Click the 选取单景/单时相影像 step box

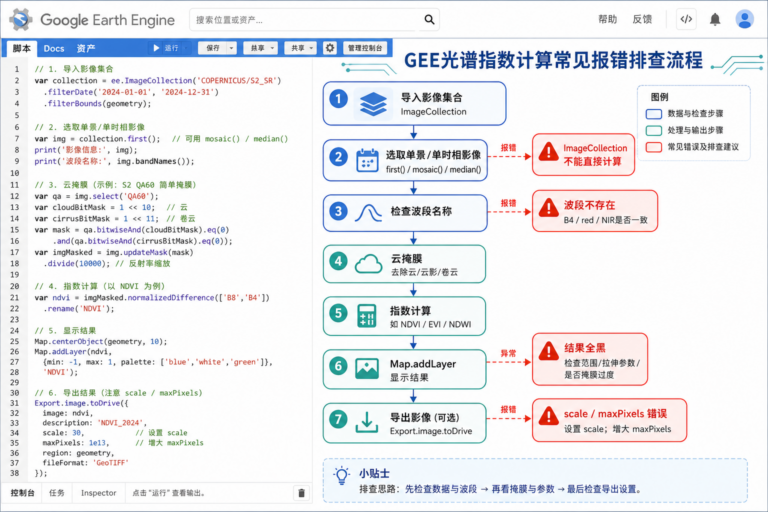click(x=405, y=160)
